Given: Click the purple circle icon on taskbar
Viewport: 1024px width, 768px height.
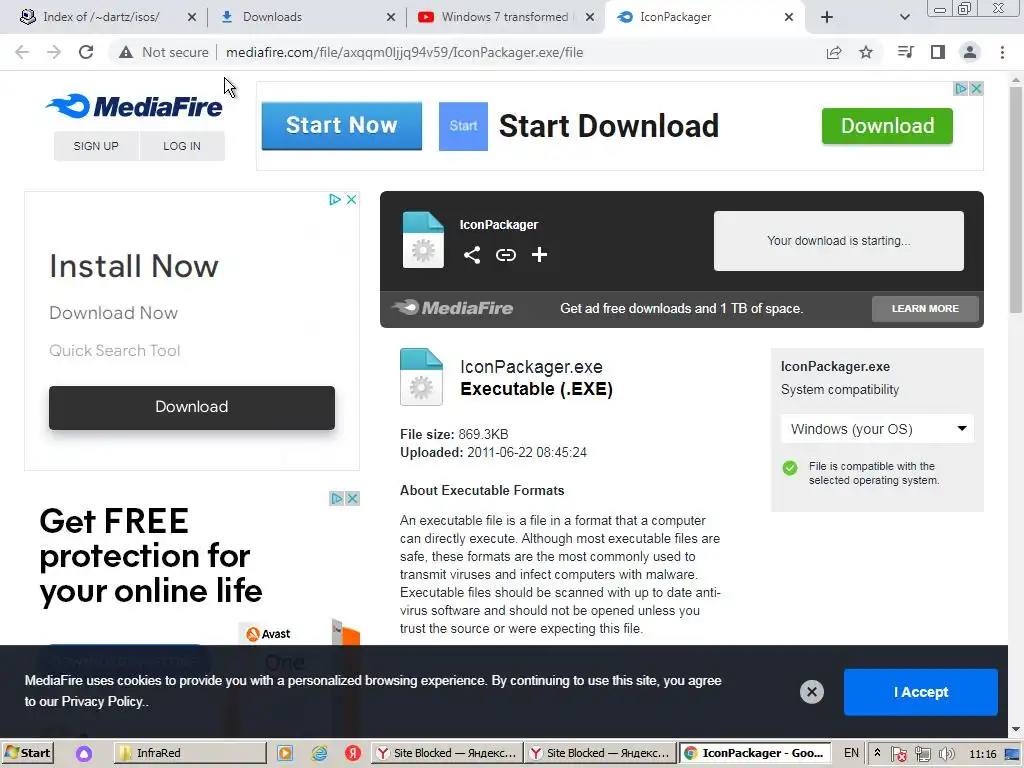Looking at the screenshot, I should click(84, 754).
